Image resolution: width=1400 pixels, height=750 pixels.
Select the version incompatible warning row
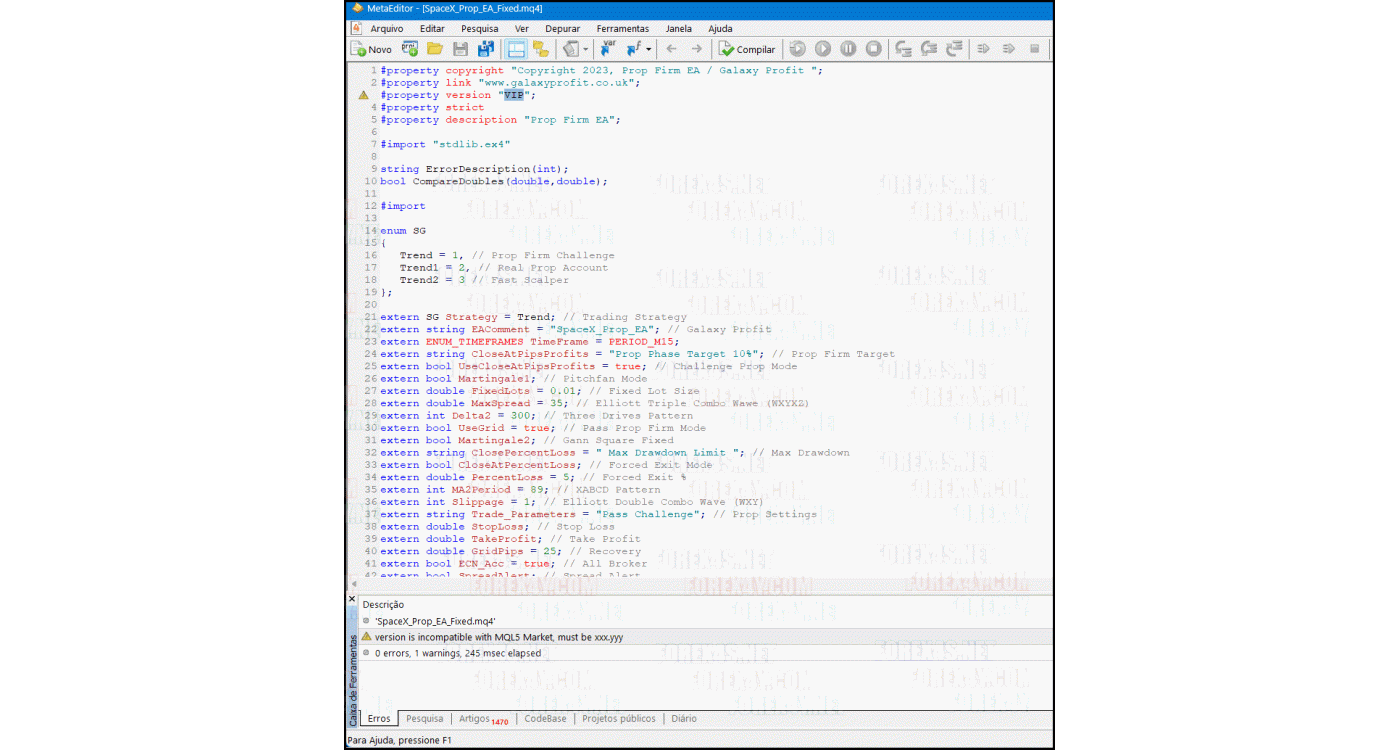click(x=498, y=637)
